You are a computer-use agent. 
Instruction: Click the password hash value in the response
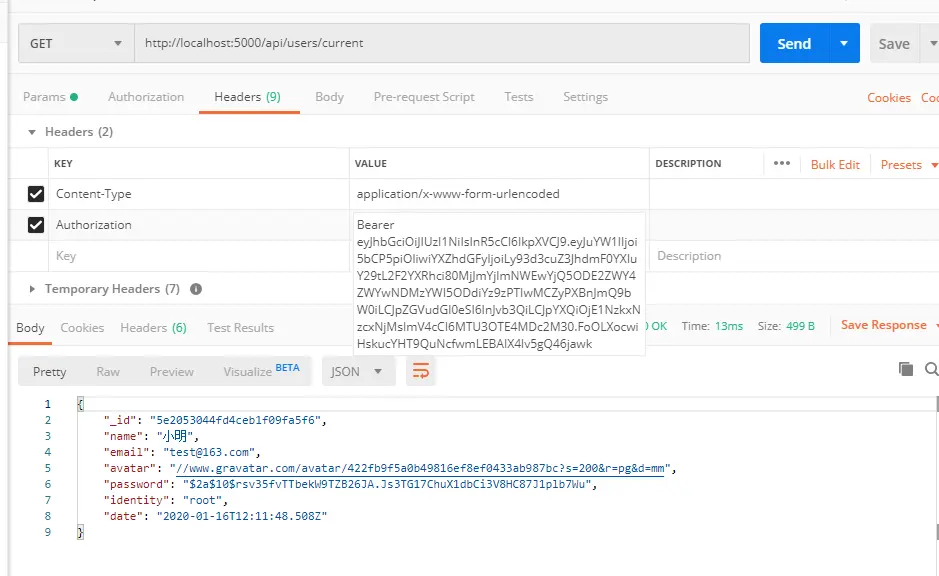(387, 484)
